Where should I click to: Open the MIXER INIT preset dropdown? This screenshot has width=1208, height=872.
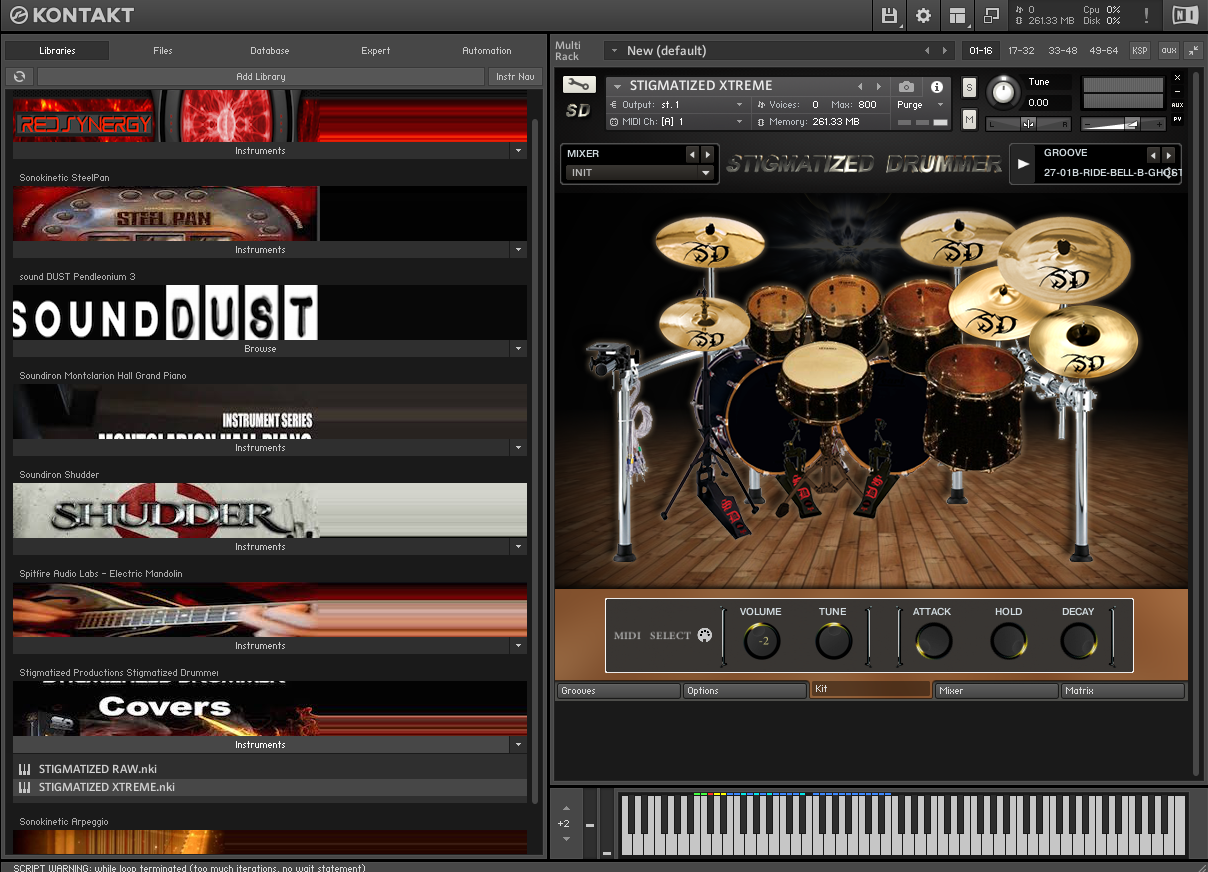point(638,173)
